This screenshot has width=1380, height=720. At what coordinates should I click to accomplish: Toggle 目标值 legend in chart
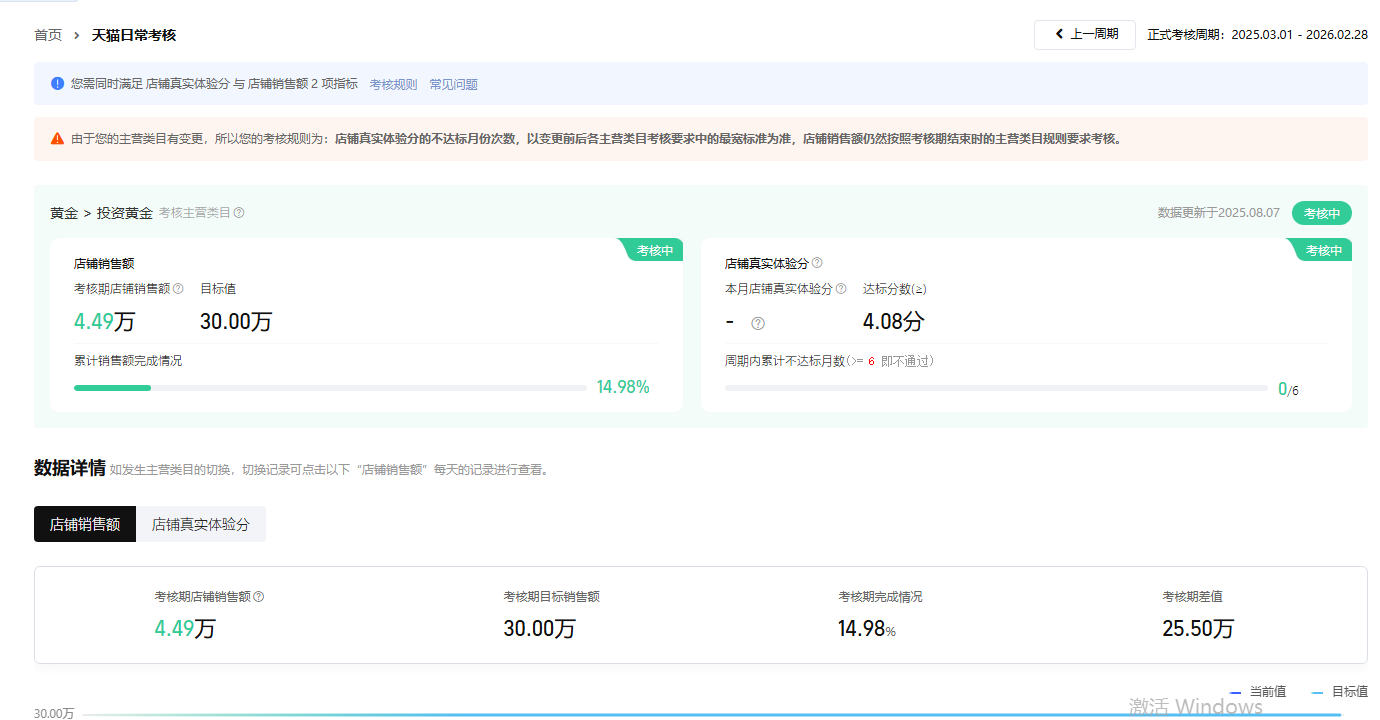coord(1340,692)
